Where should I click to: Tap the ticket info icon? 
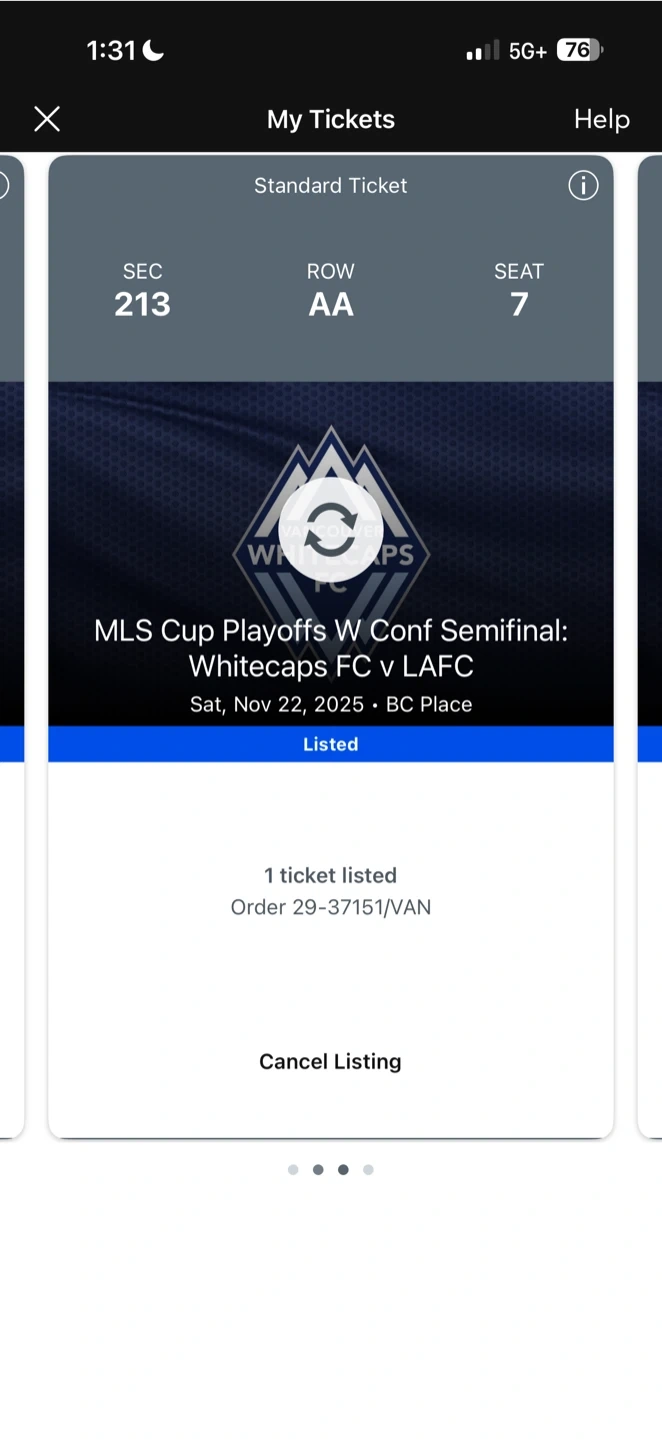(x=583, y=185)
